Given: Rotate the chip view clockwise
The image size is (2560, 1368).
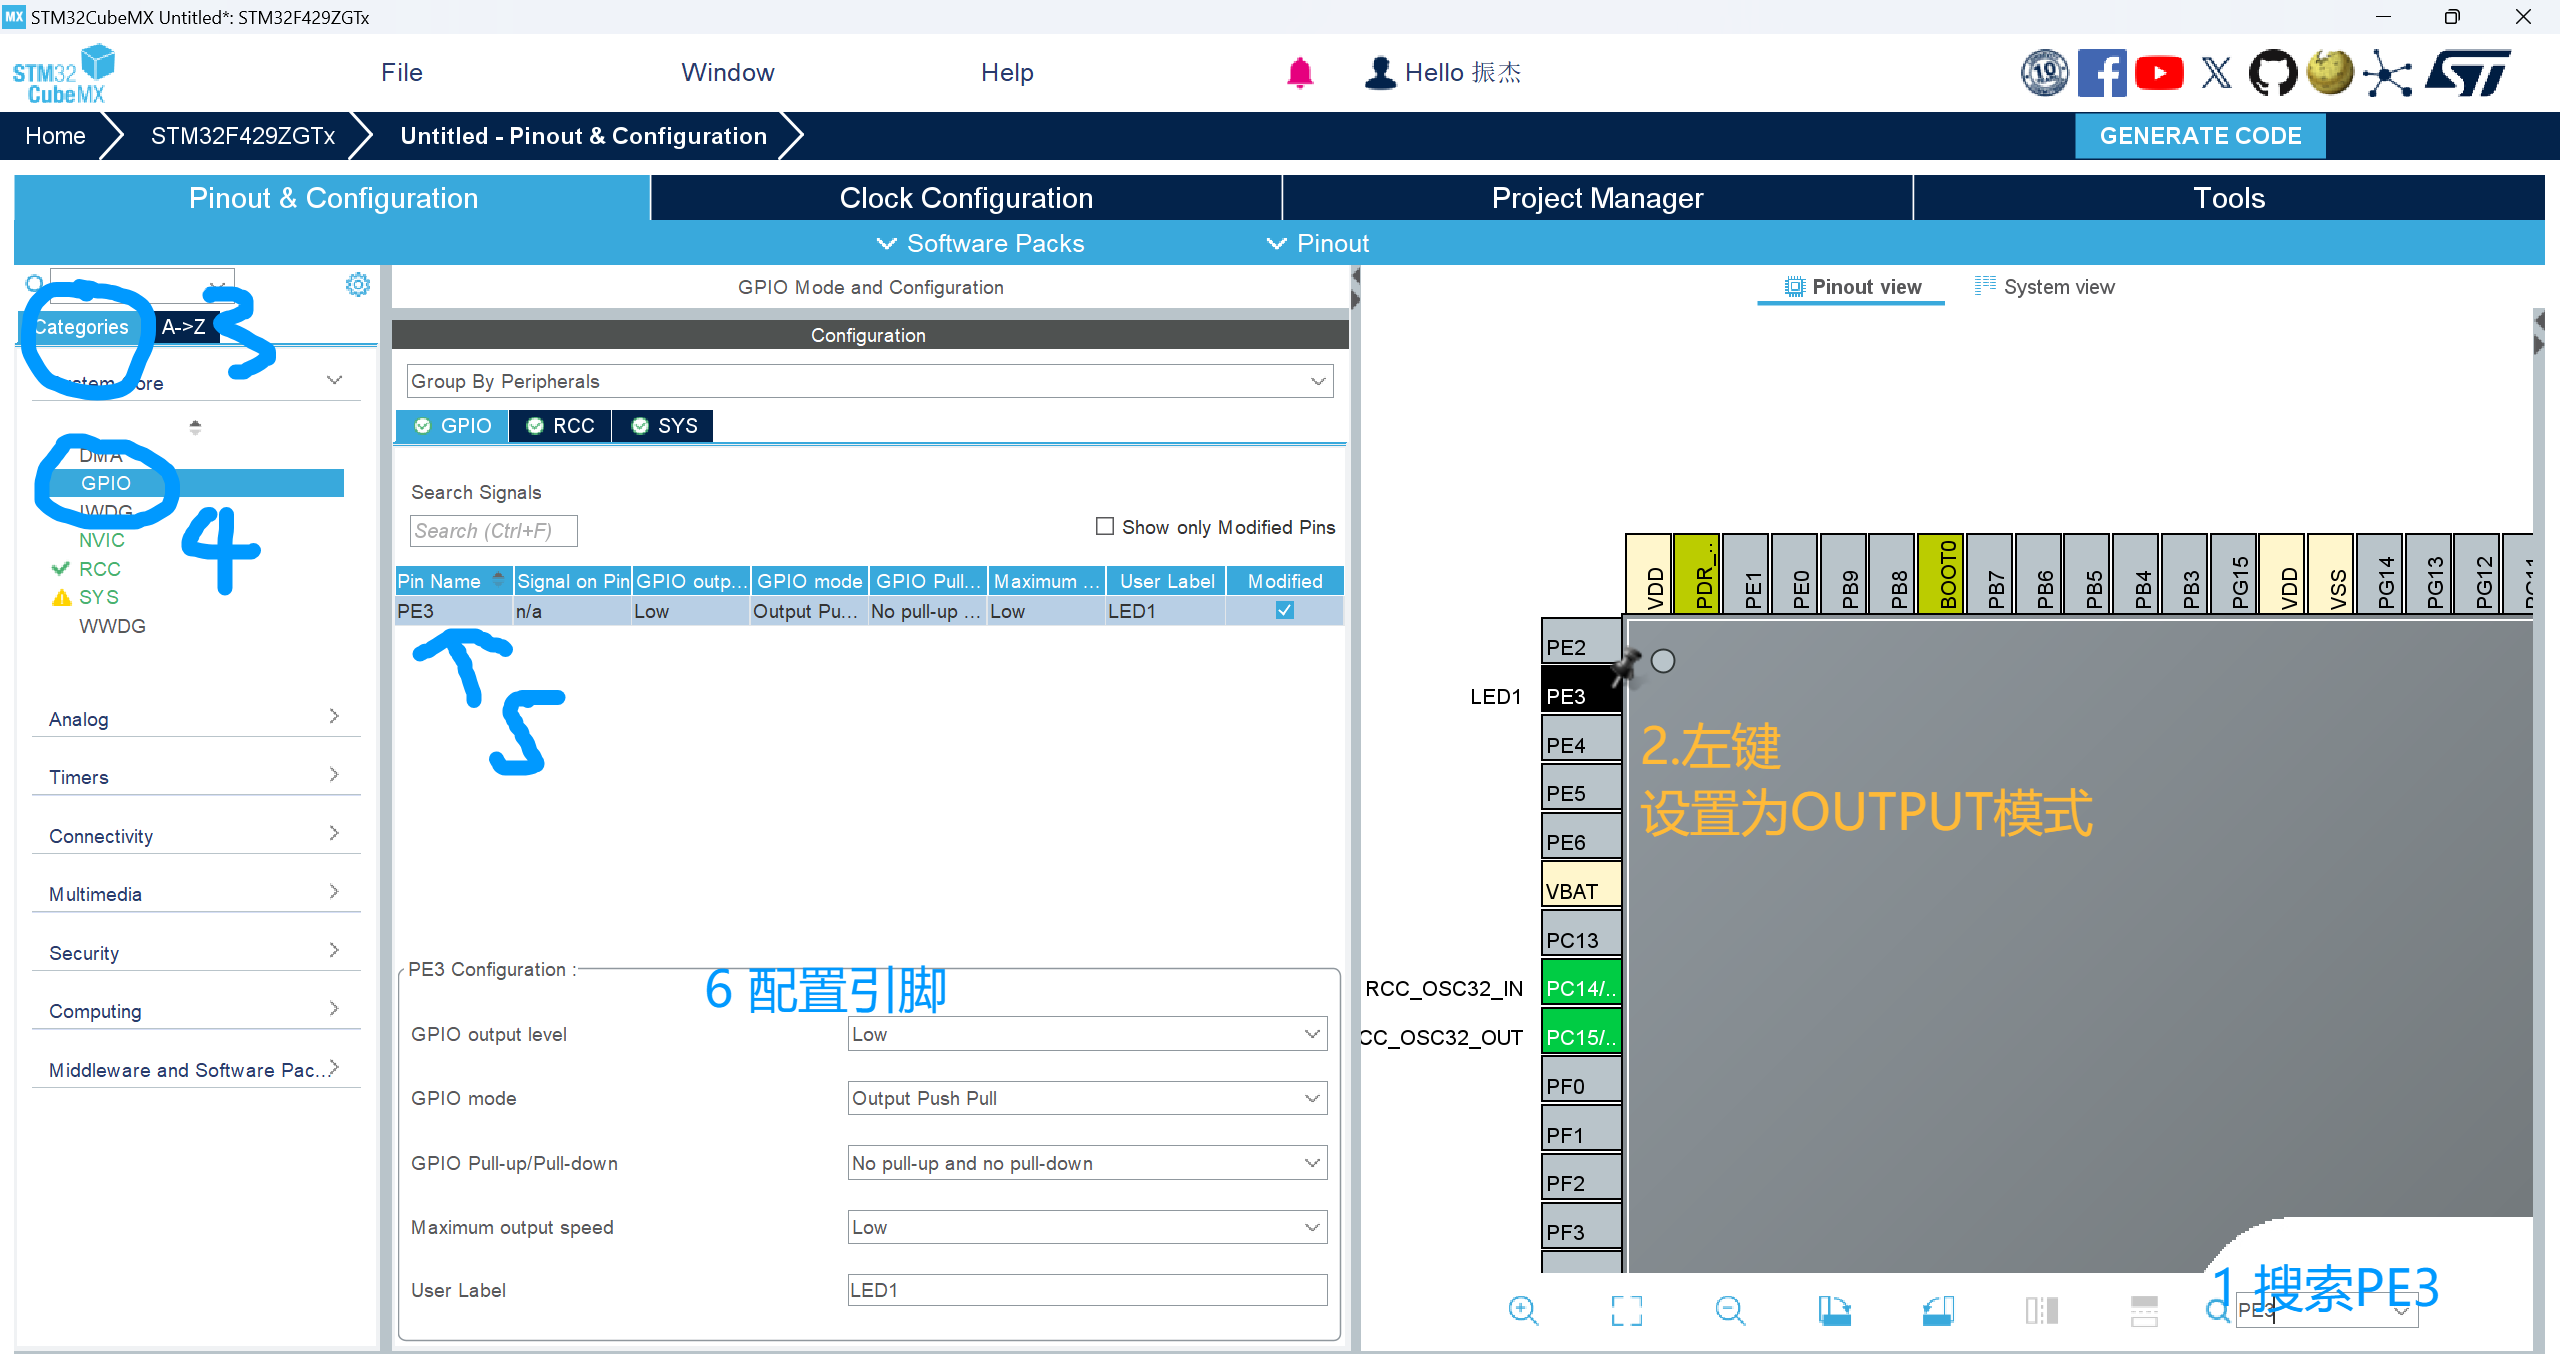Looking at the screenshot, I should coord(1834,1310).
